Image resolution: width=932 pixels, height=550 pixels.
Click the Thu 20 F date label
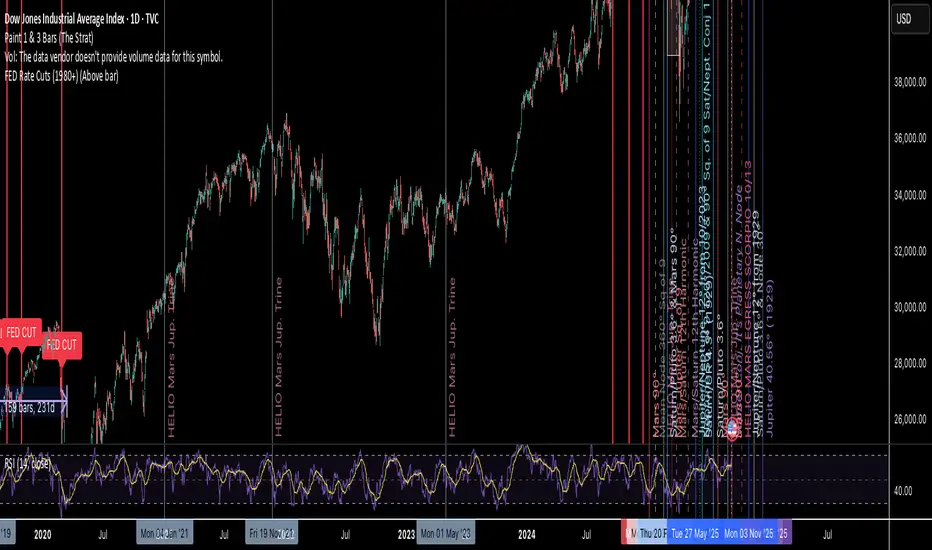652,534
